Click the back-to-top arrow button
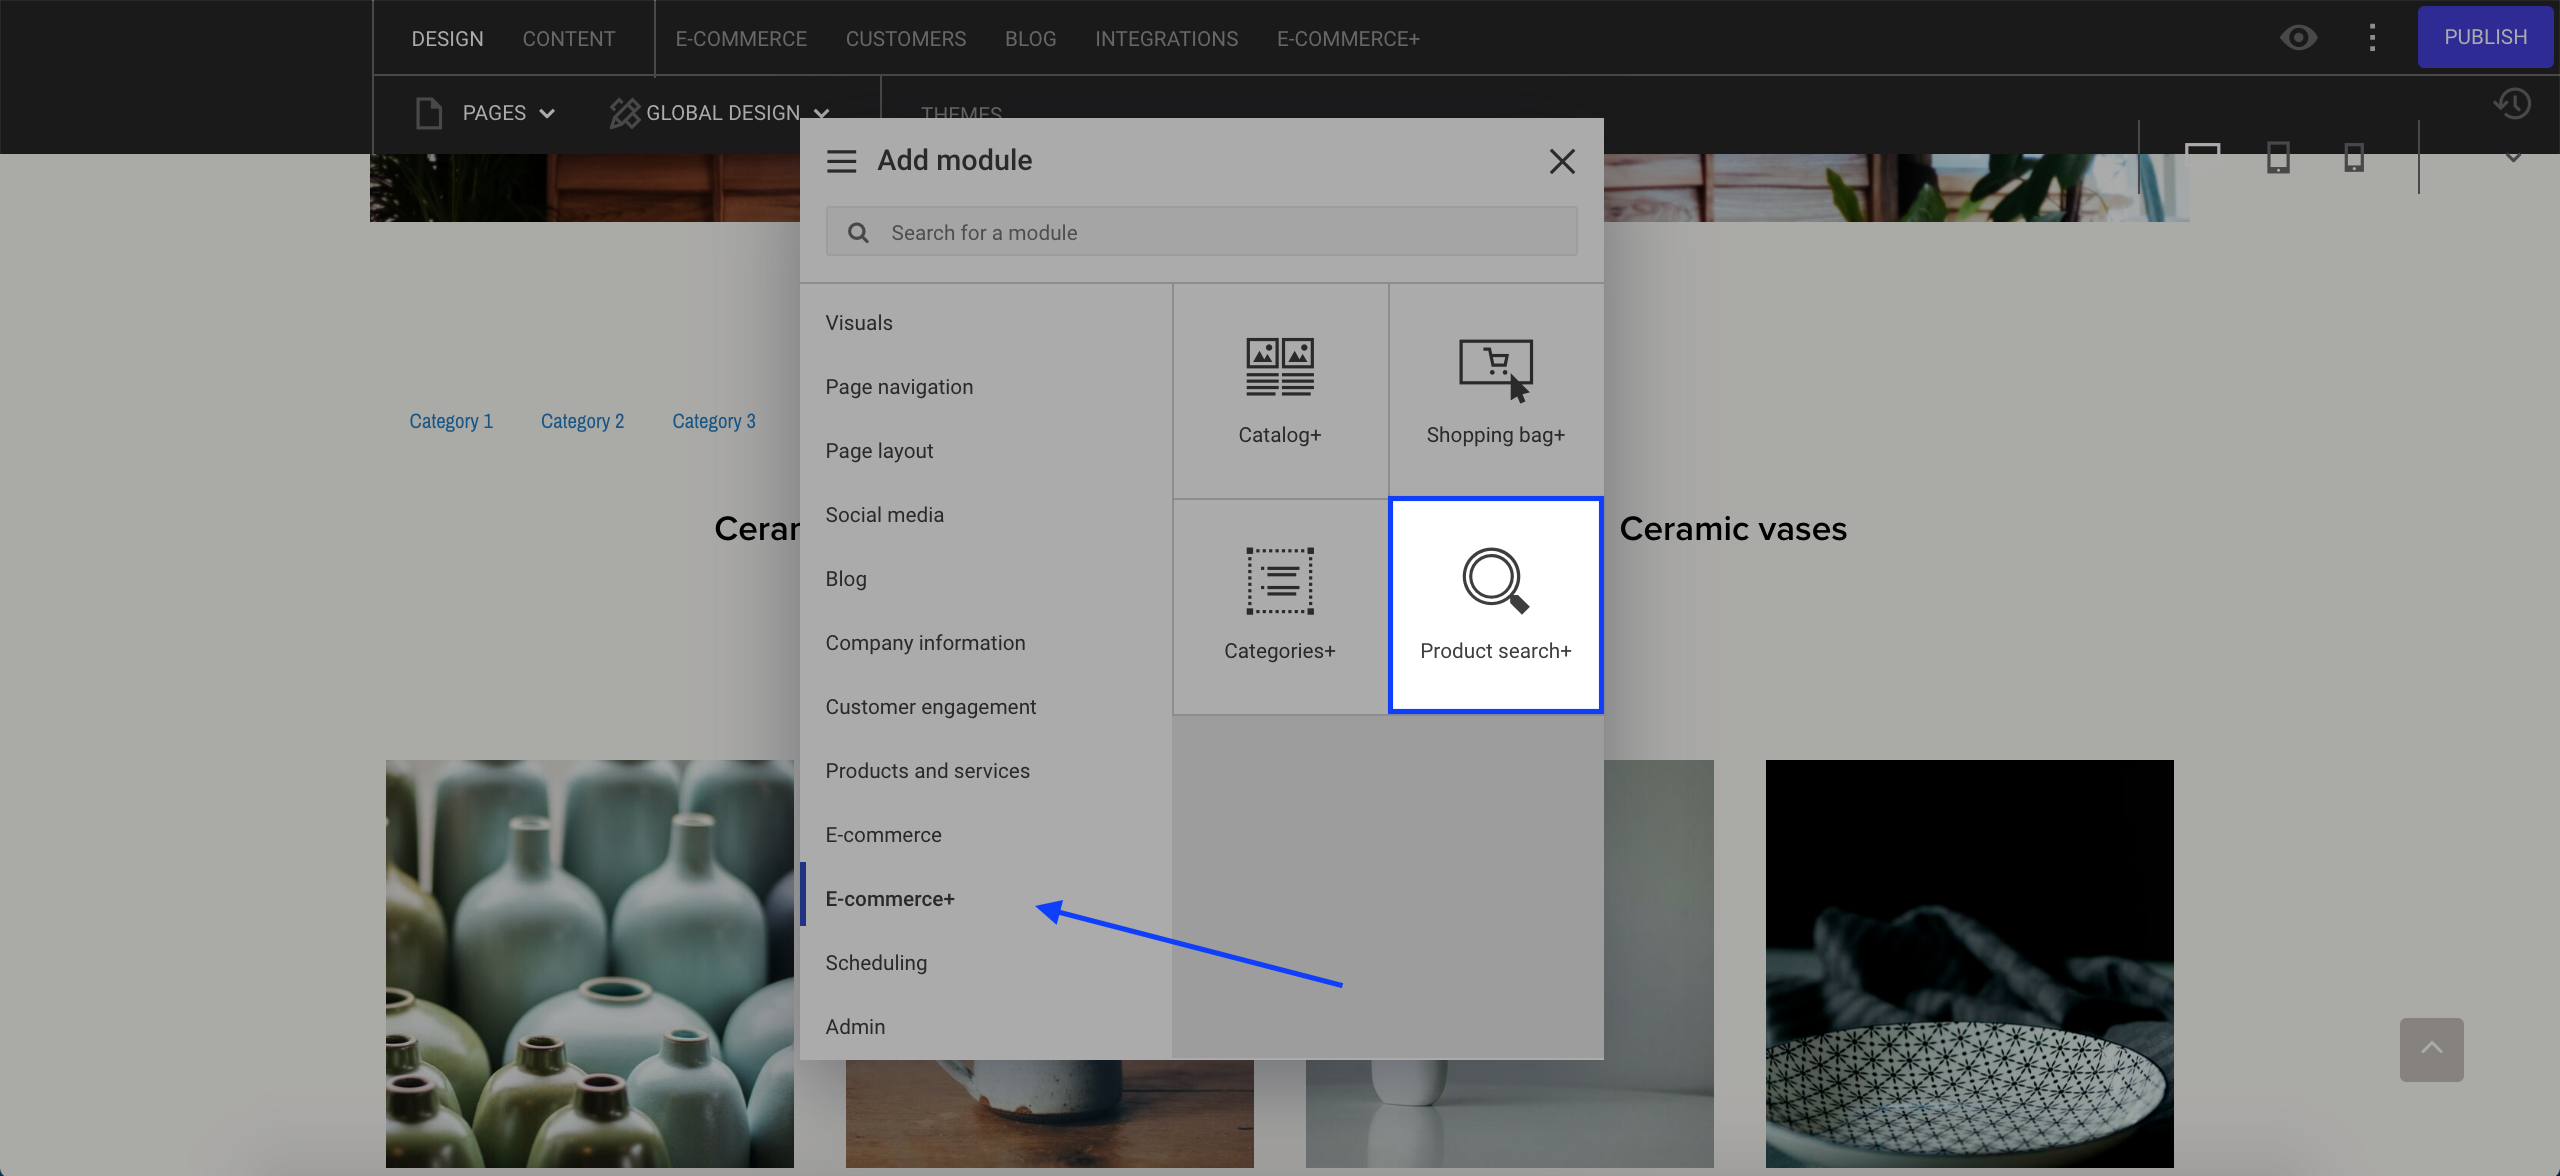Screen dimensions: 2560x1176 pos(2431,1049)
